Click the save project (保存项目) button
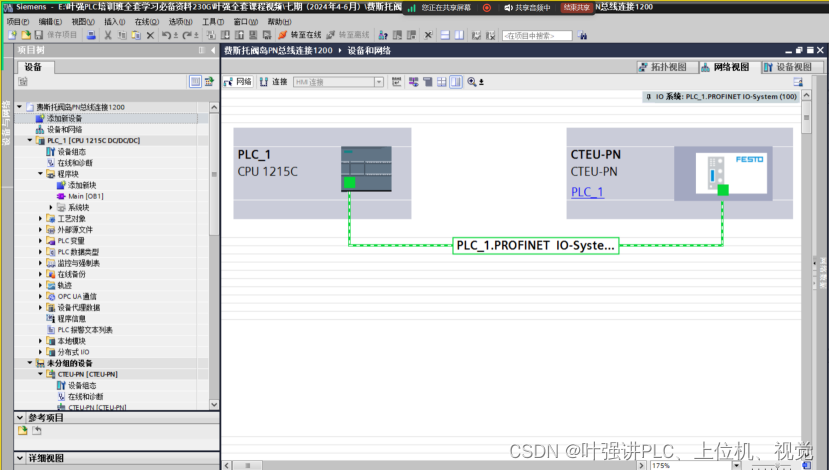Viewport: 829px width, 470px height. [x=56, y=35]
